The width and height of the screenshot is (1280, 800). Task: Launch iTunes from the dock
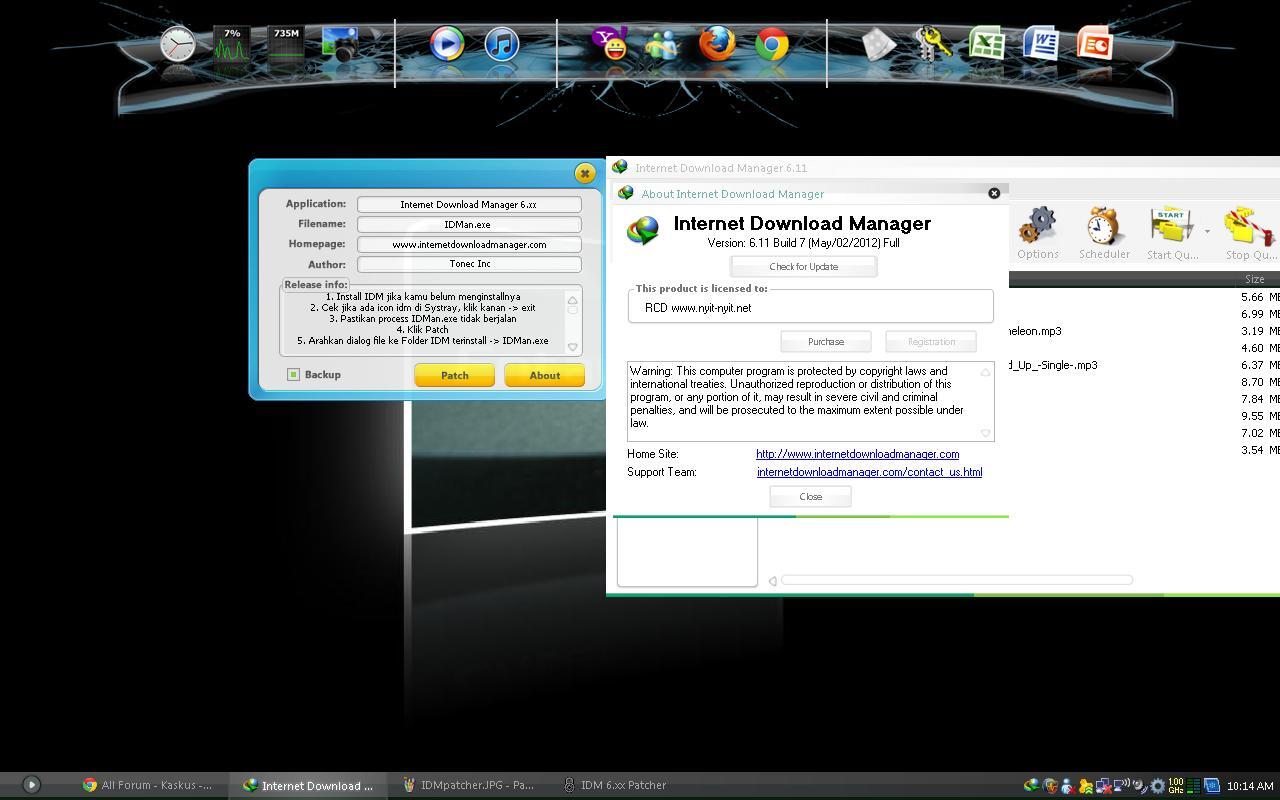click(501, 45)
